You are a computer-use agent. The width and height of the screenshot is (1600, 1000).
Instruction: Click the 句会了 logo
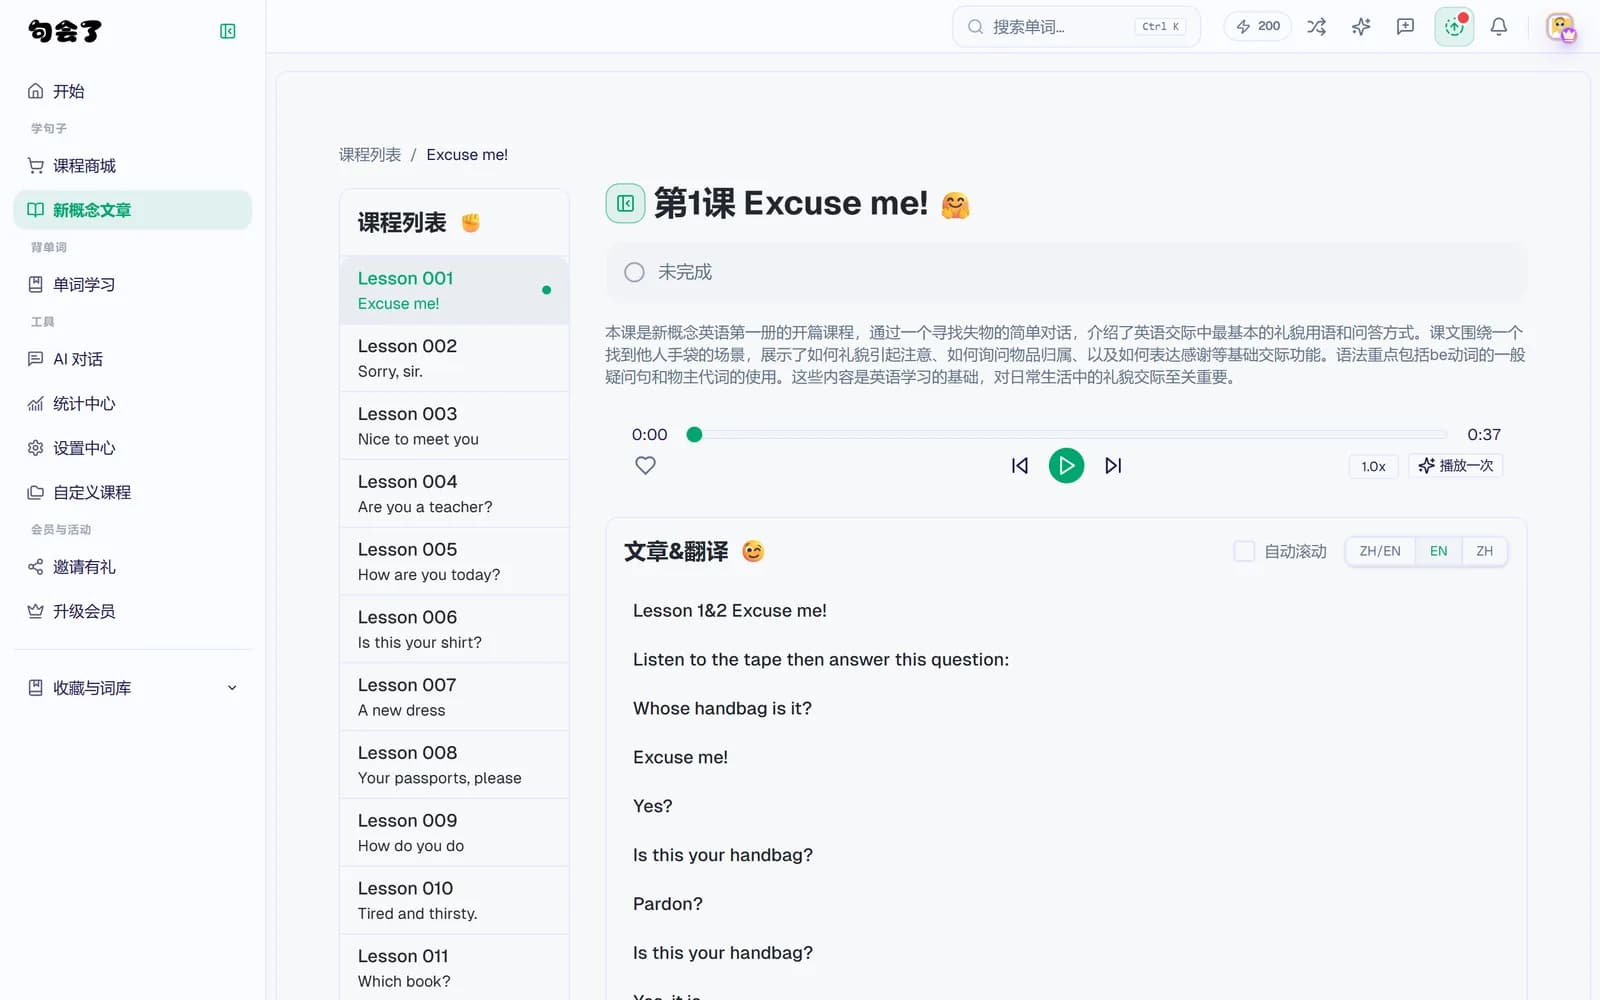65,31
